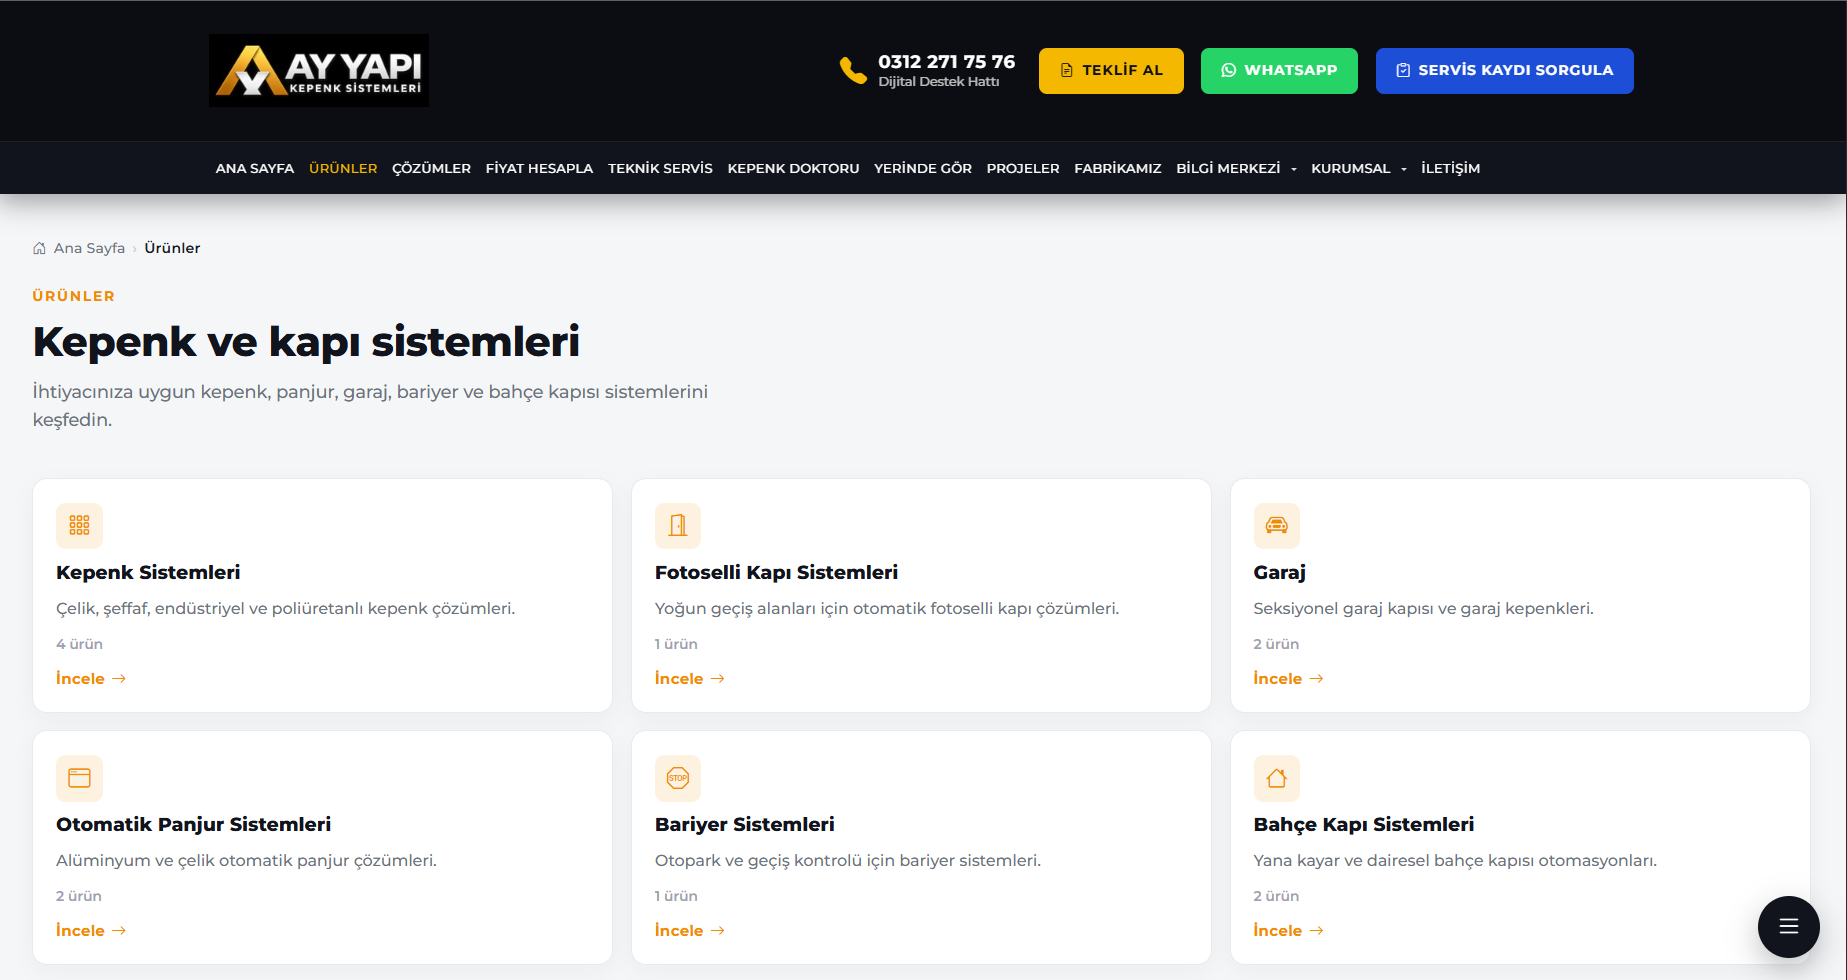Click the Servis Kaydı Sorgula button
Viewport: 1847px width, 980px height.
1504,71
